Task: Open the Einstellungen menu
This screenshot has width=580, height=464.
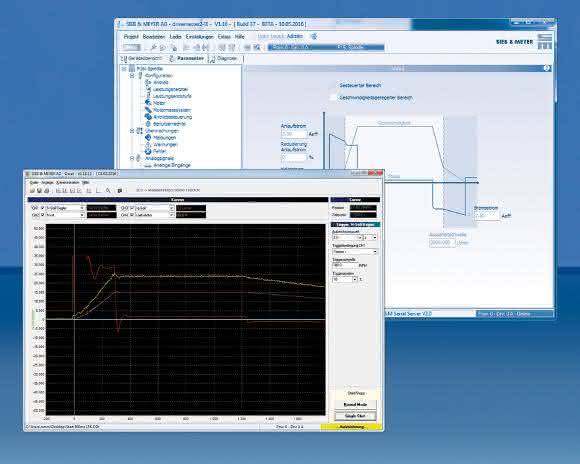Action: click(200, 37)
